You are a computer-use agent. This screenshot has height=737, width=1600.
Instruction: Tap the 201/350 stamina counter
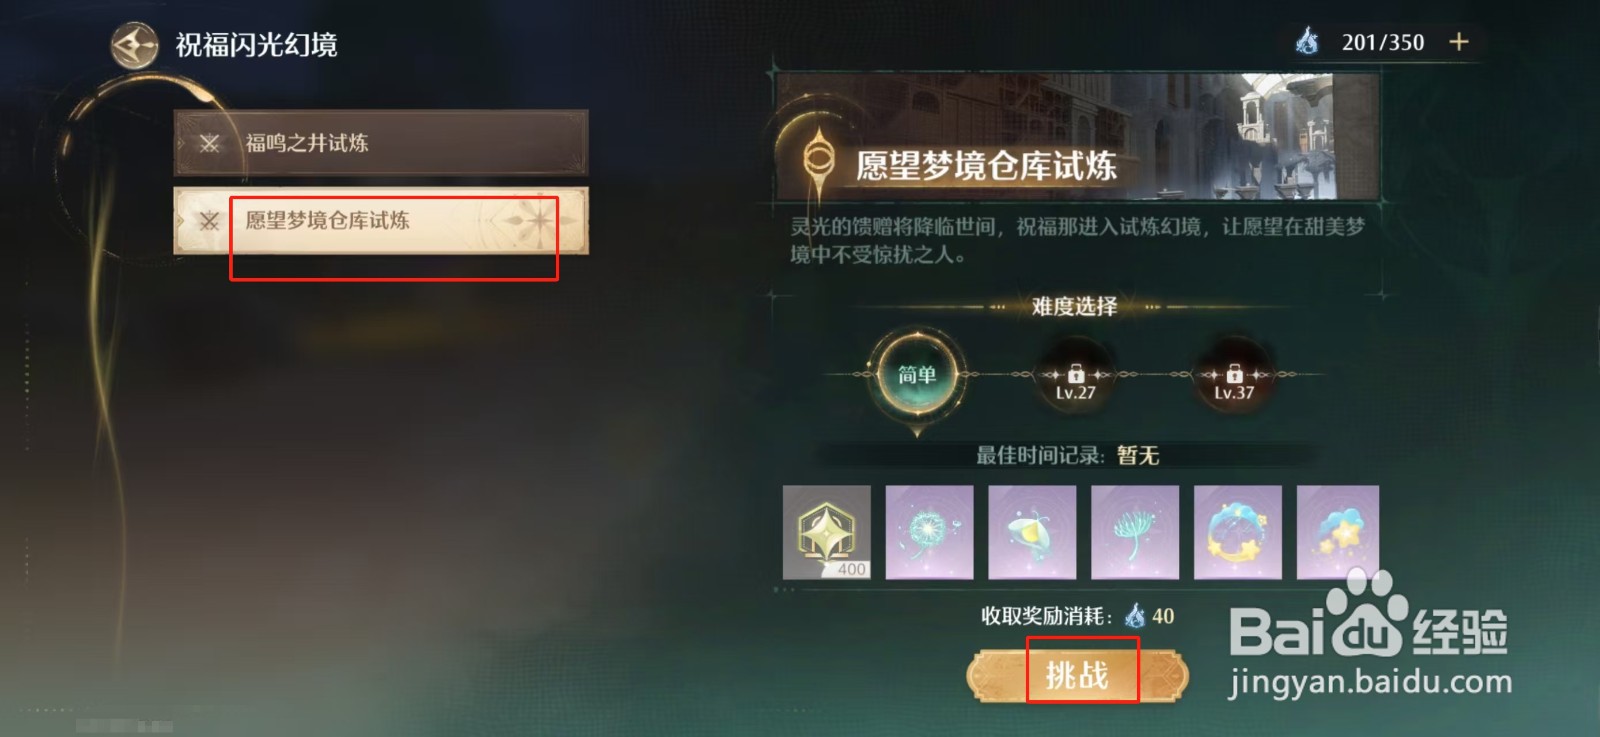(1383, 42)
